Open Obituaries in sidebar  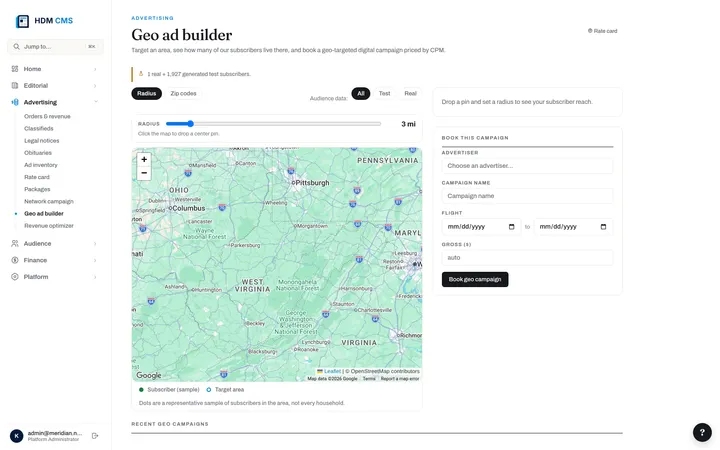click(38, 153)
